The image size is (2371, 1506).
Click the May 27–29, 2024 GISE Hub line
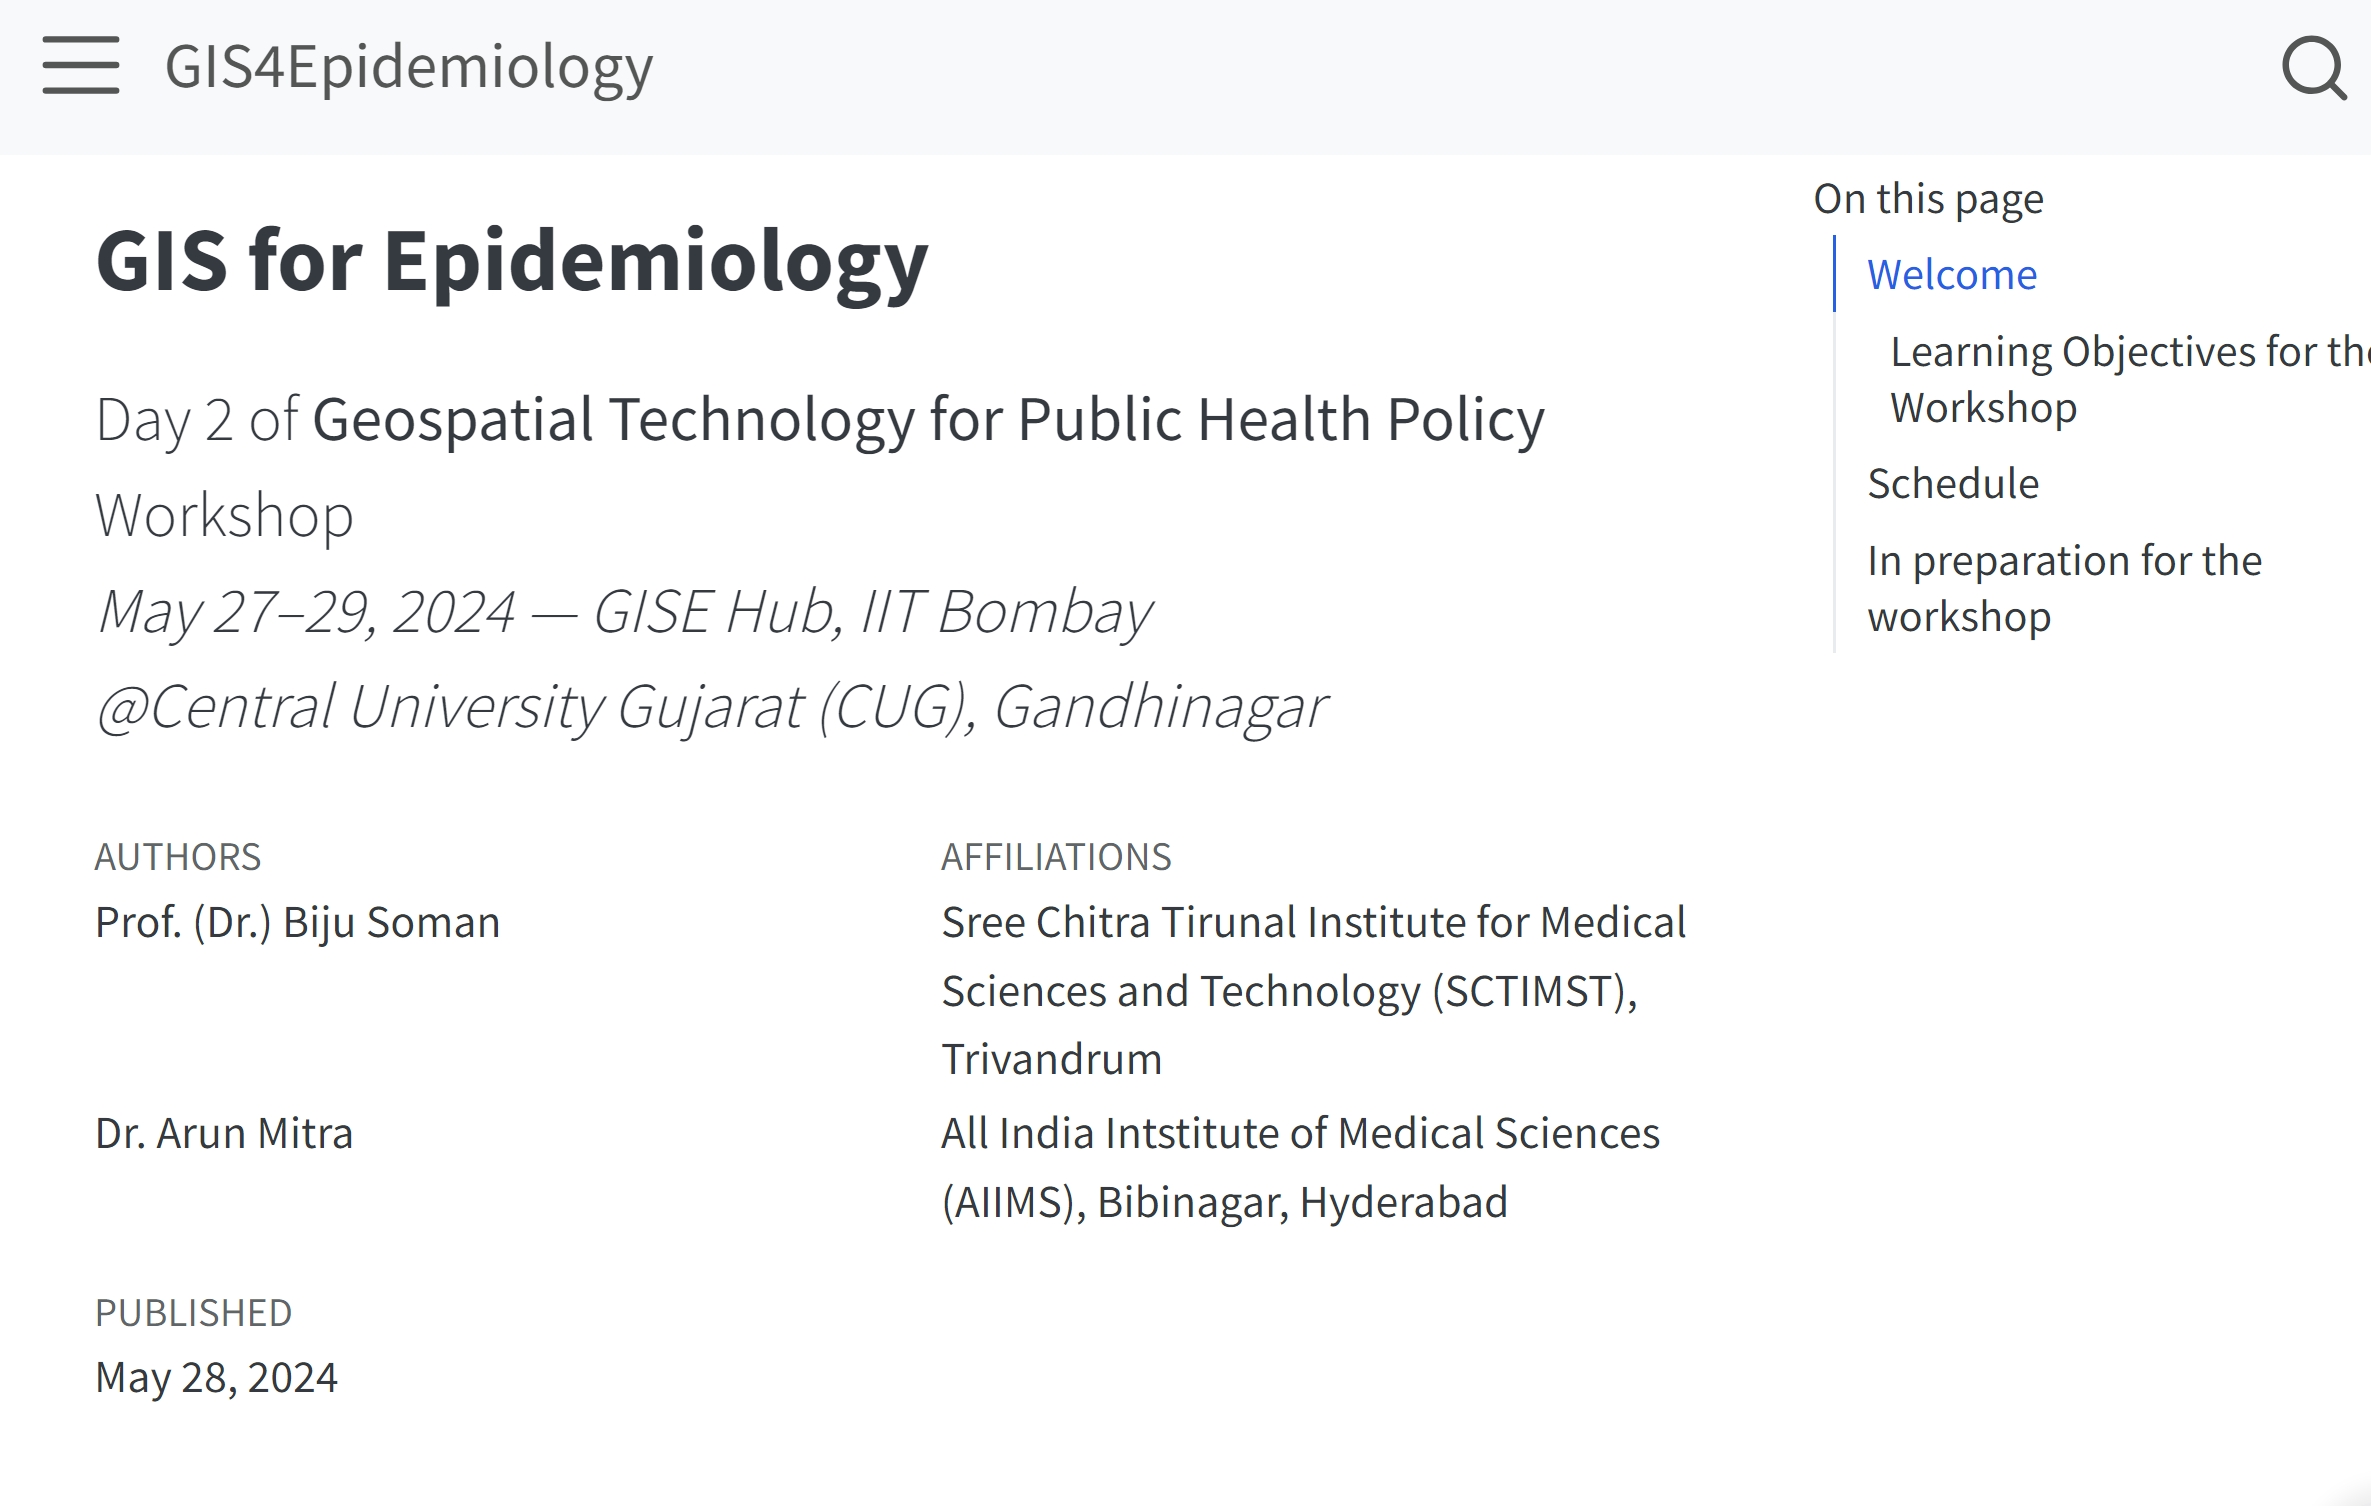point(624,612)
